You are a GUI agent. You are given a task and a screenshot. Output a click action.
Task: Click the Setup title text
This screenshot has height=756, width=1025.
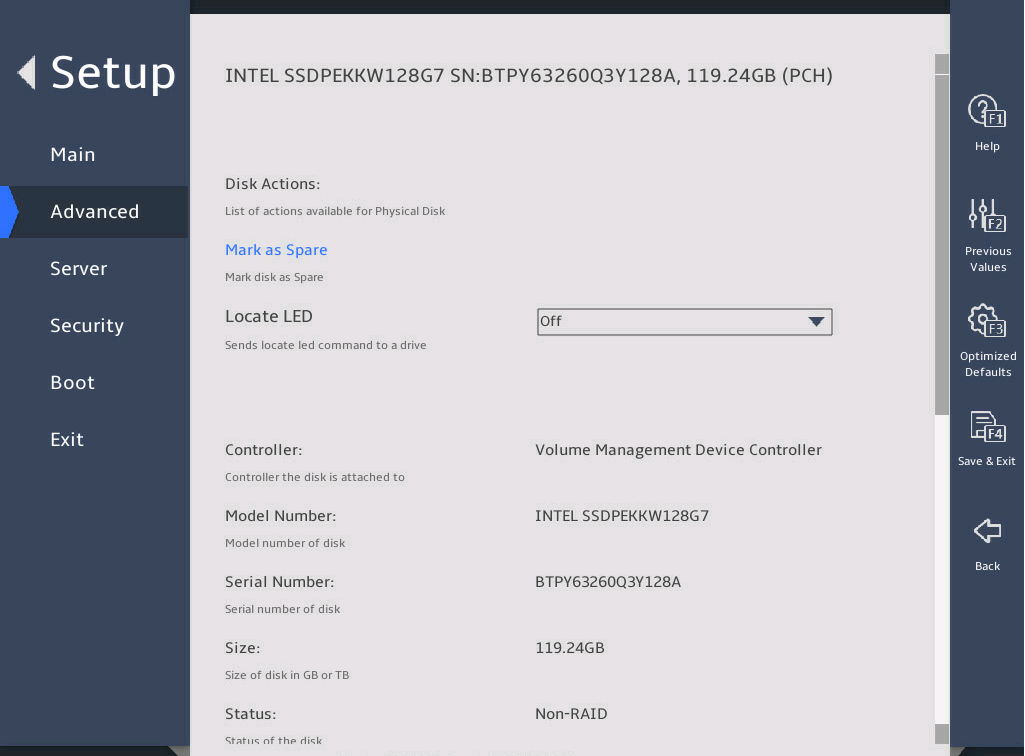(113, 73)
